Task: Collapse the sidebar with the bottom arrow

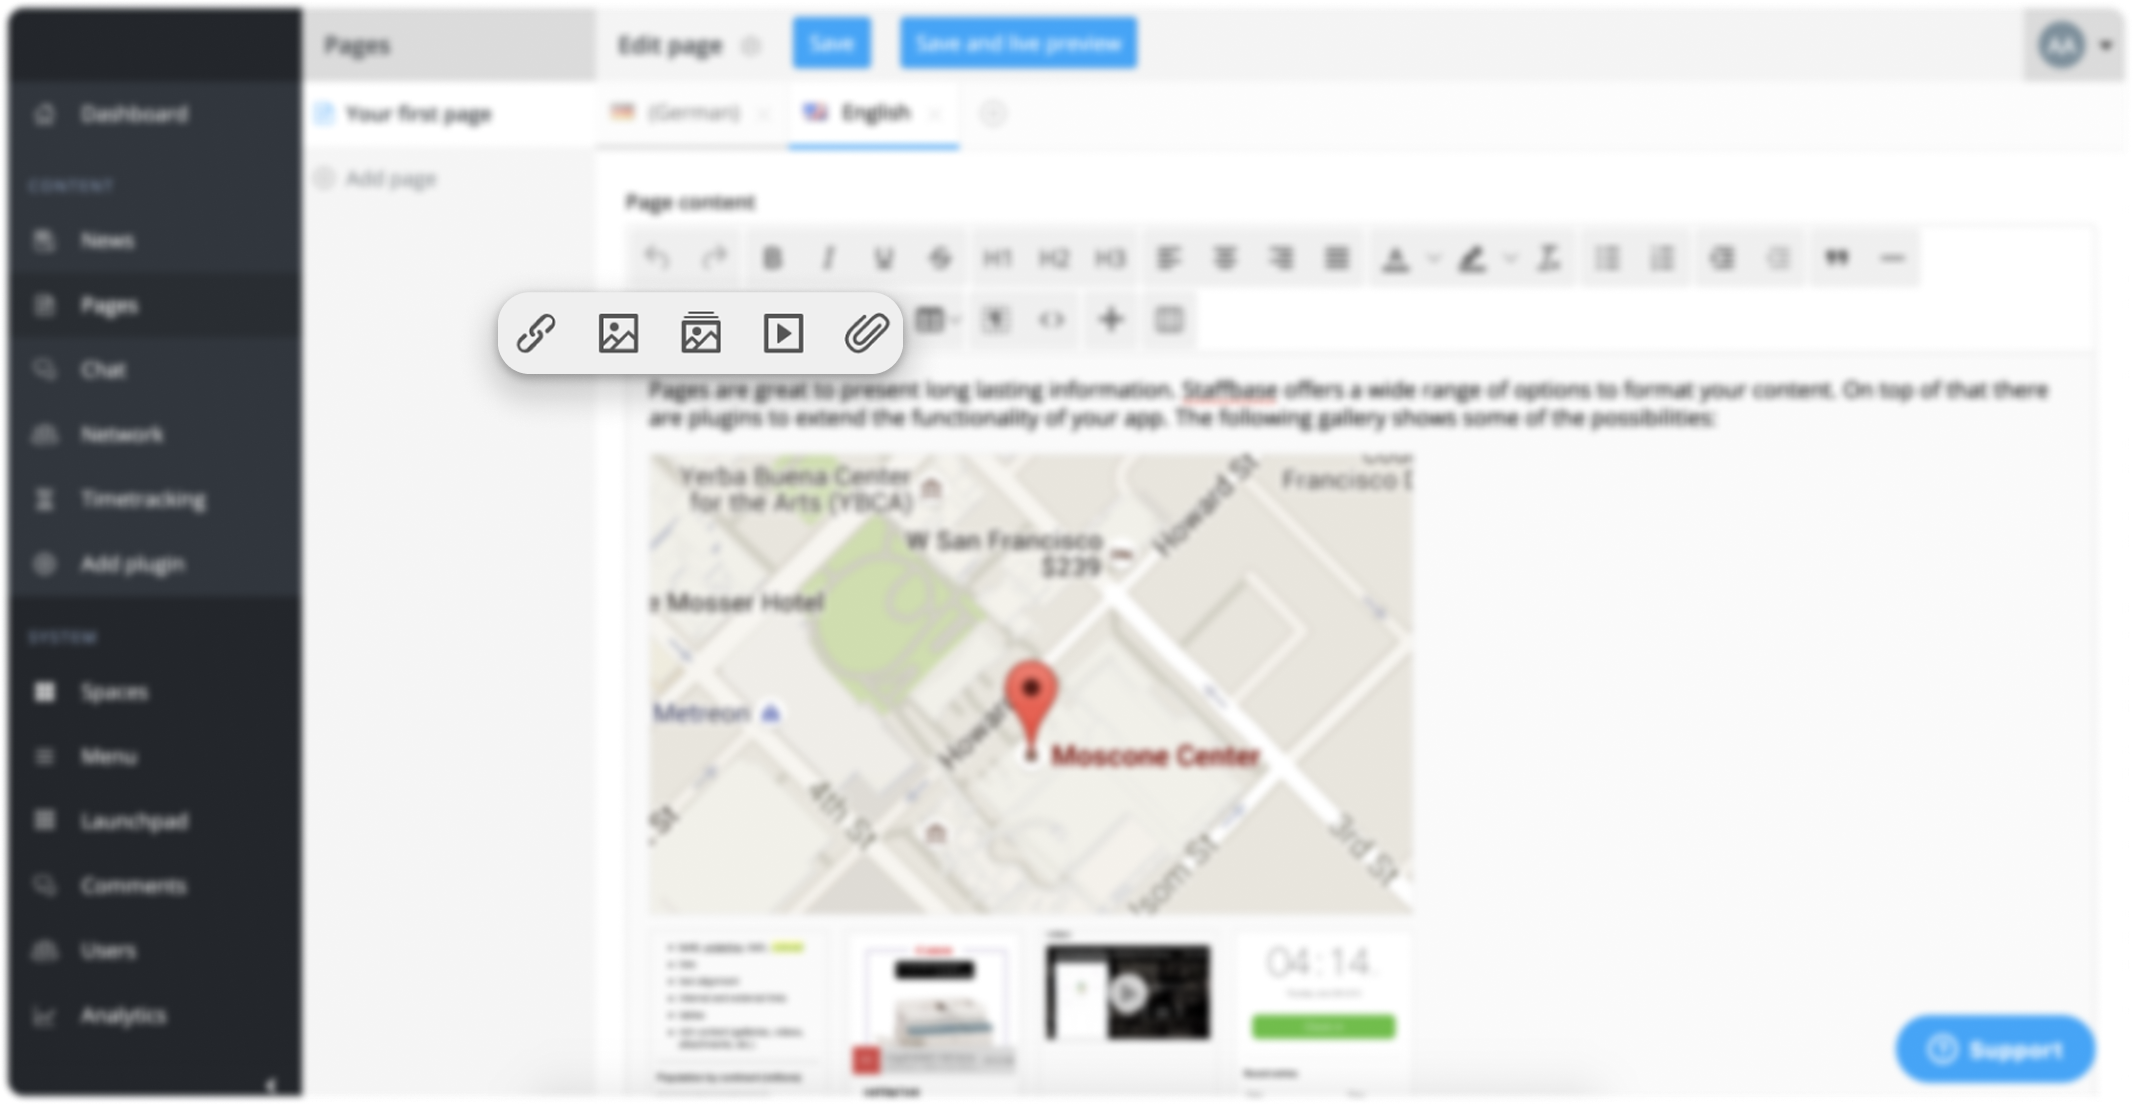Action: 270,1085
